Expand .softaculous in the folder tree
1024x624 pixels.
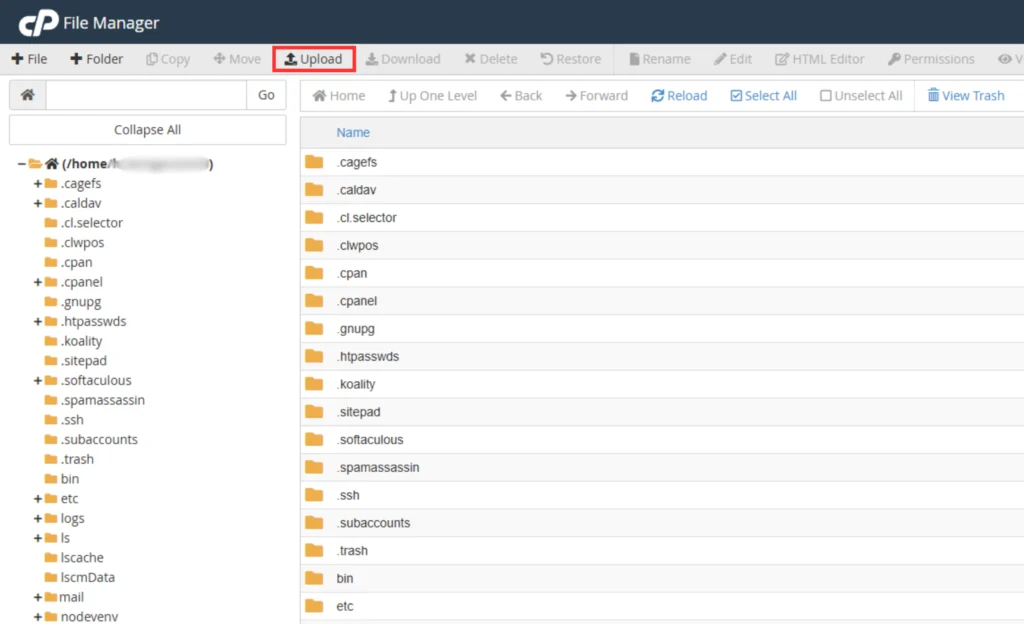click(x=38, y=381)
